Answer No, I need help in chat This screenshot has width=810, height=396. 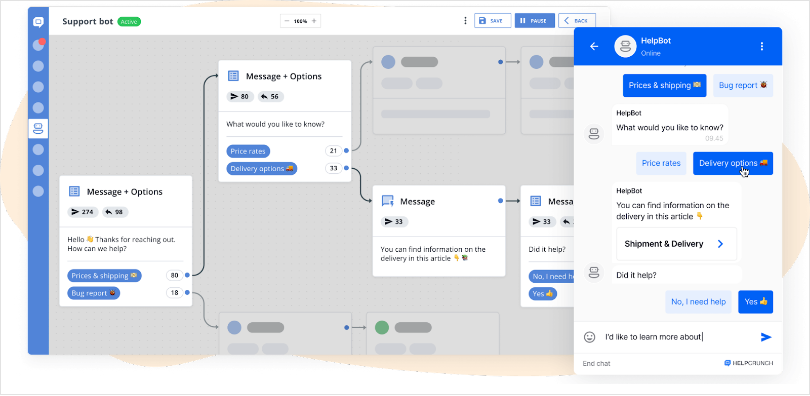tap(698, 302)
